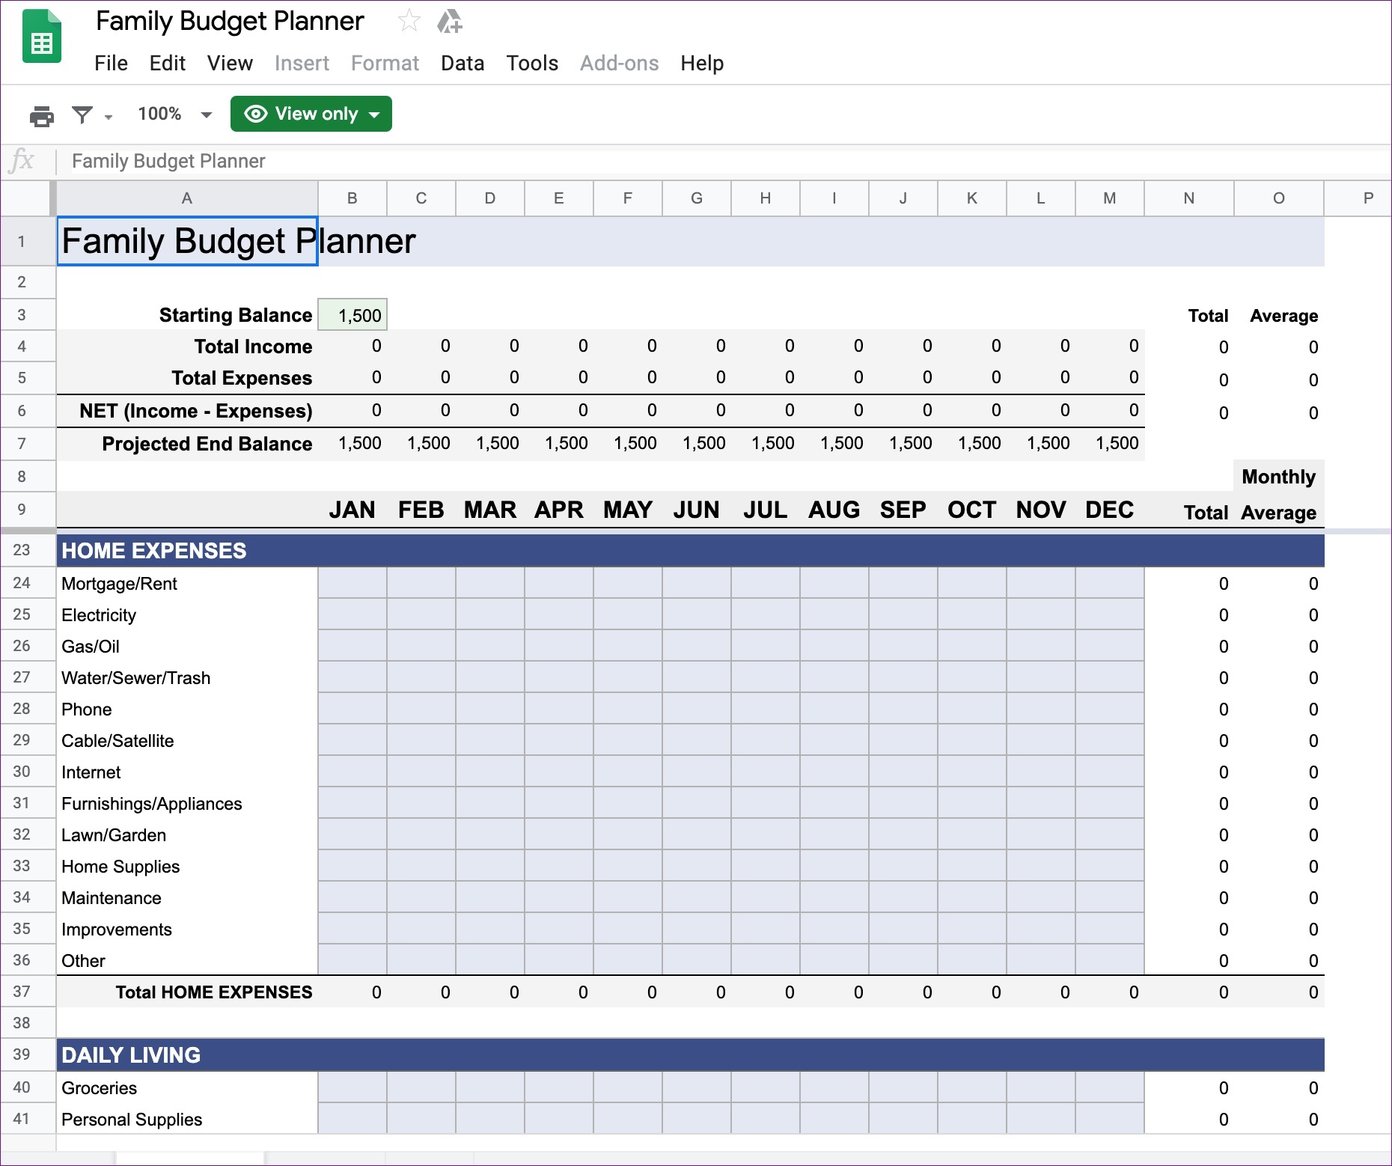Open the Help menu
Screen dimensions: 1392x1166
coord(702,63)
